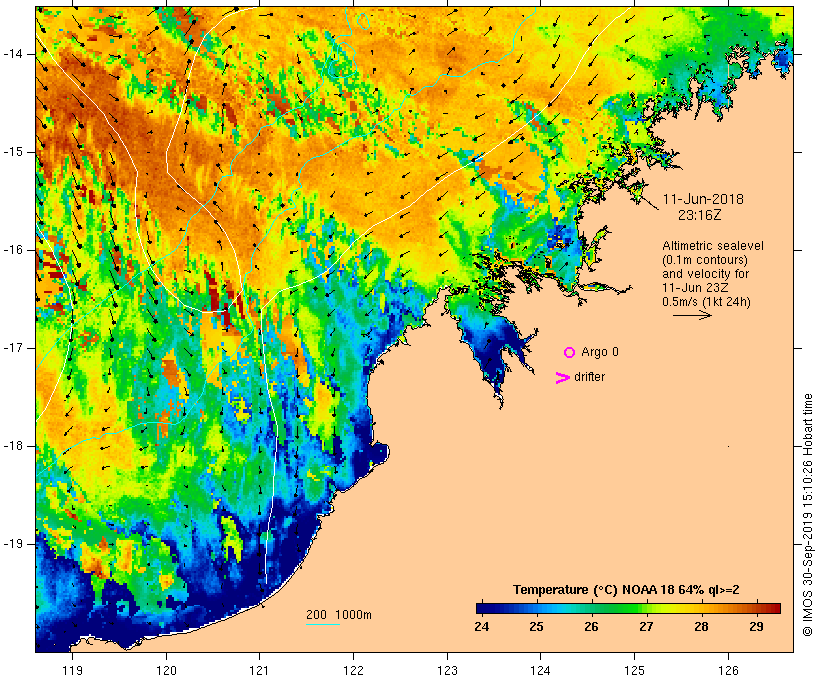Click latitude axis label -17
820x680 pixels.
13,348
